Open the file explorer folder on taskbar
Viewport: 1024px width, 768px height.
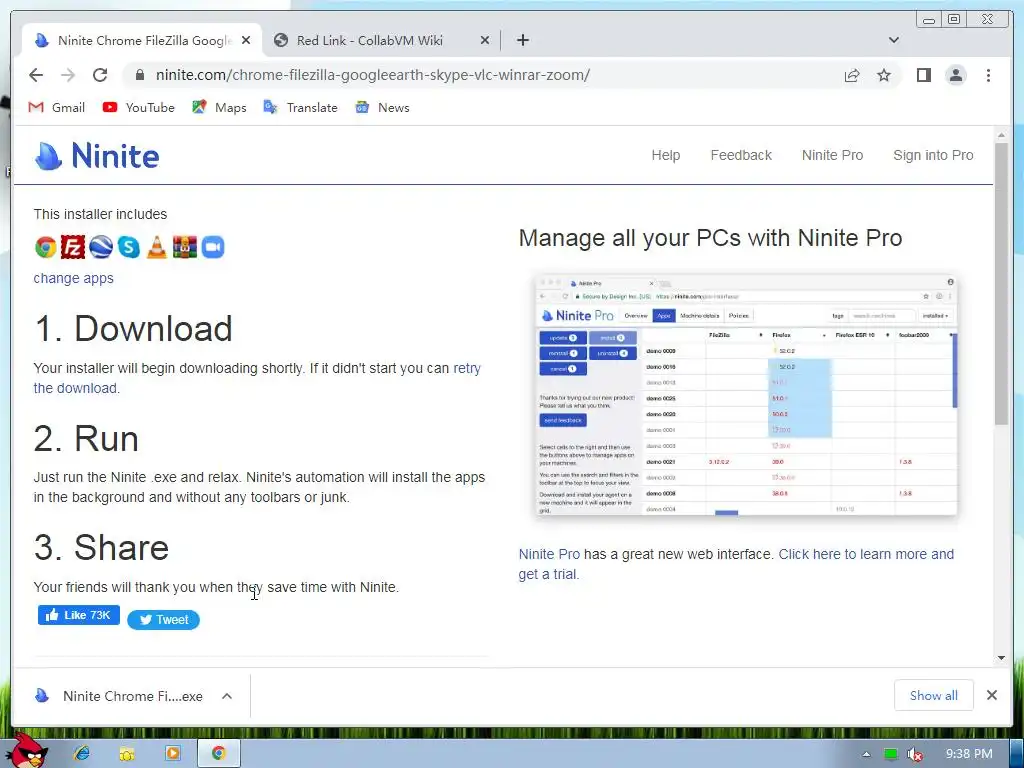point(127,753)
